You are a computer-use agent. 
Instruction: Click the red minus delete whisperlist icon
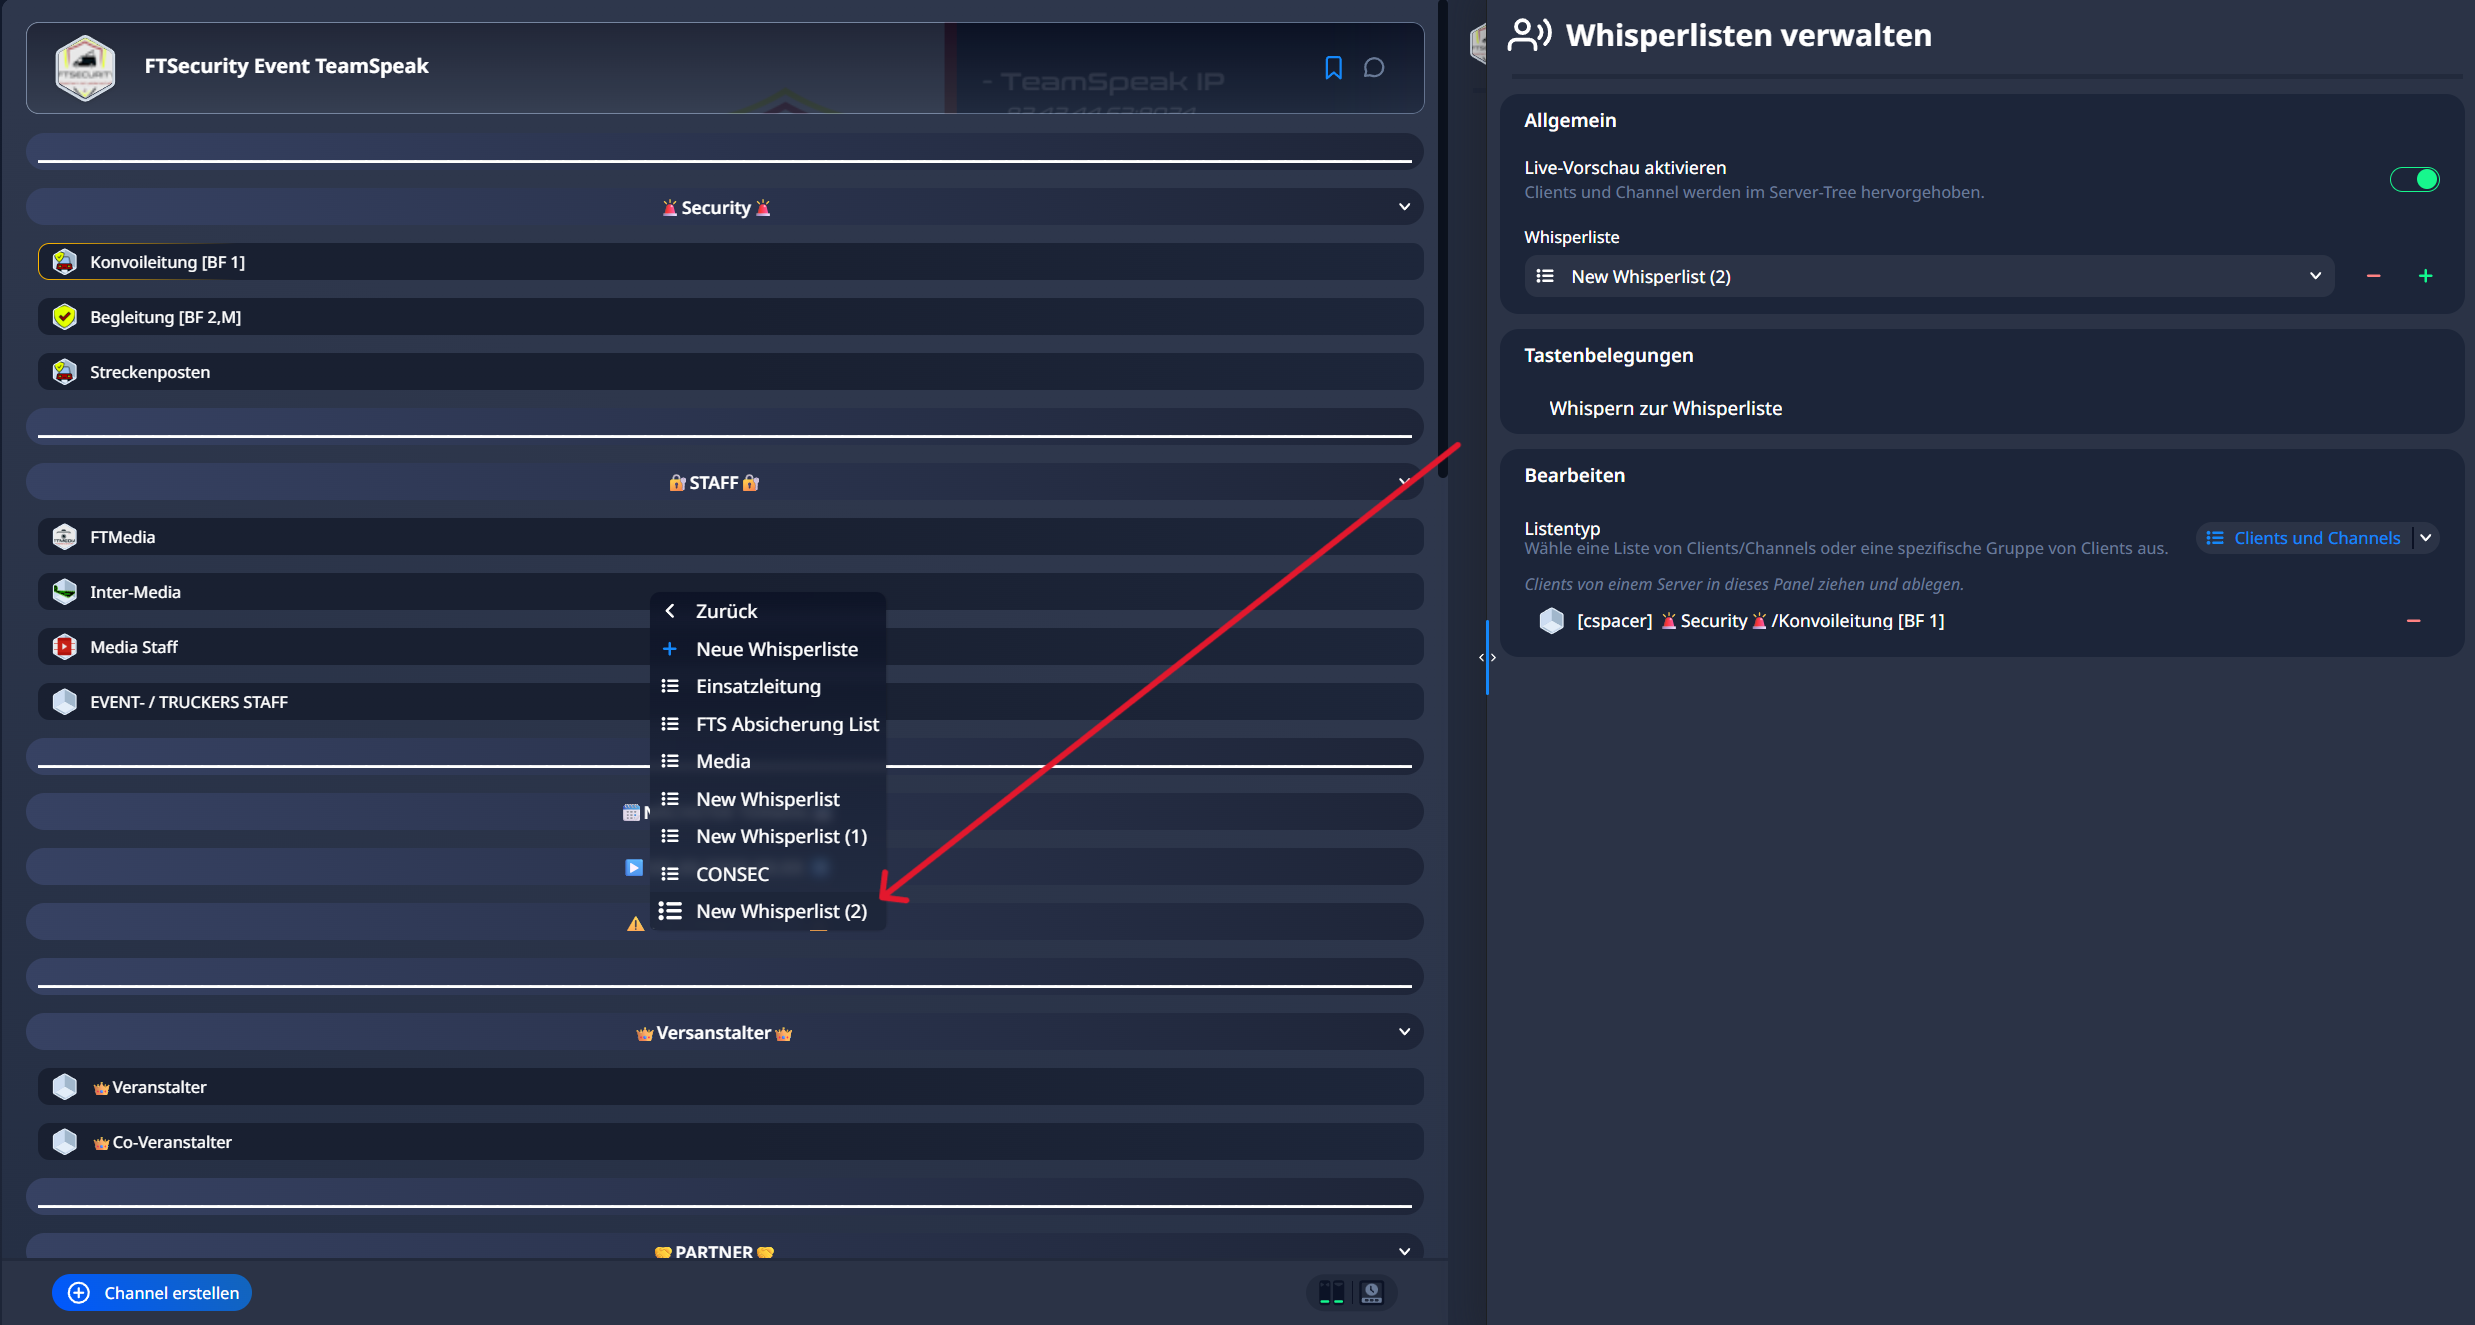(x=2373, y=276)
